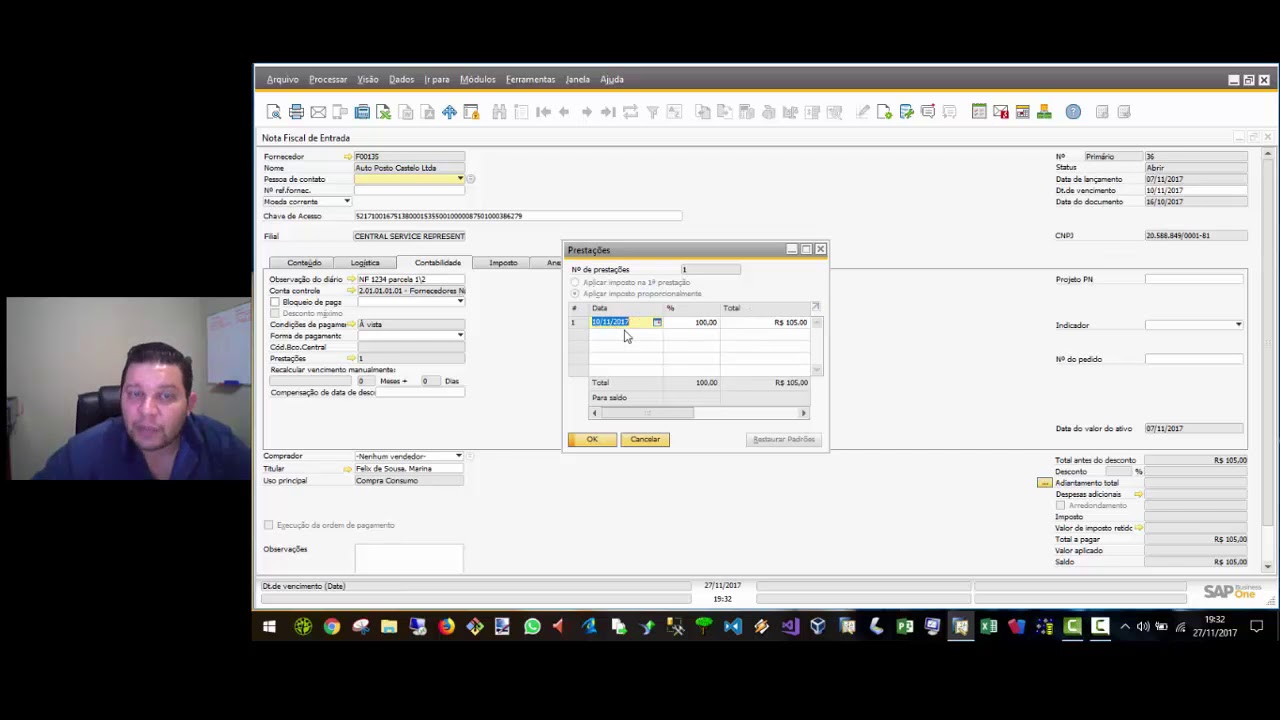The height and width of the screenshot is (720, 1280).
Task: Open the Bloqueio de pagamento reason dropdown
Action: [460, 302]
